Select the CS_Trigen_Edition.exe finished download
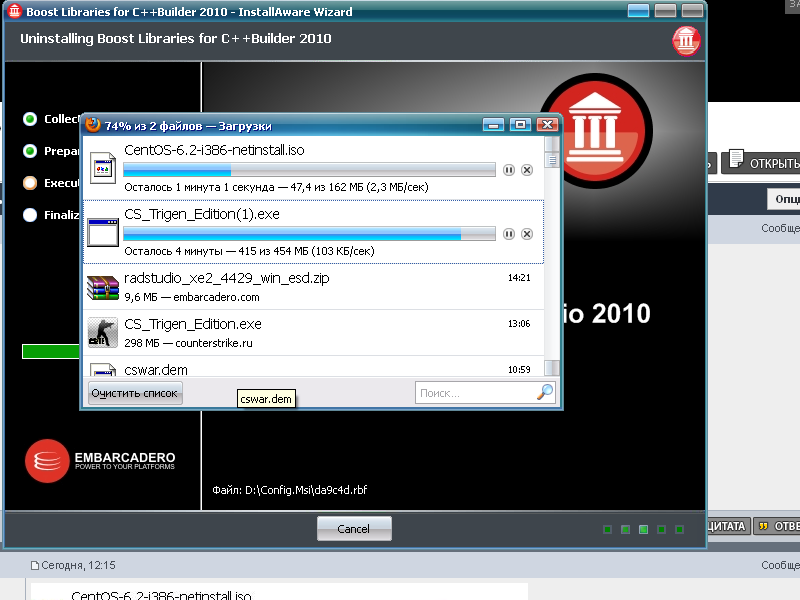 313,333
